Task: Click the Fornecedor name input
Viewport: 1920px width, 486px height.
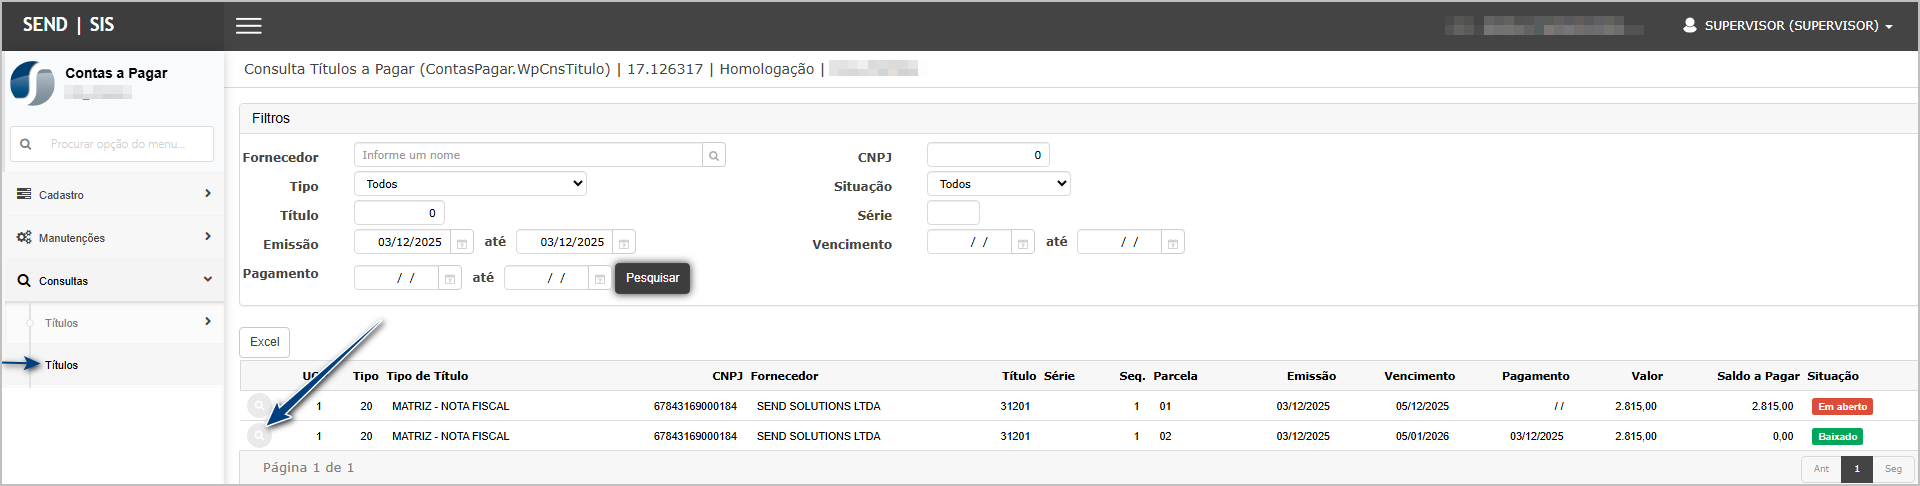Action: [x=528, y=155]
